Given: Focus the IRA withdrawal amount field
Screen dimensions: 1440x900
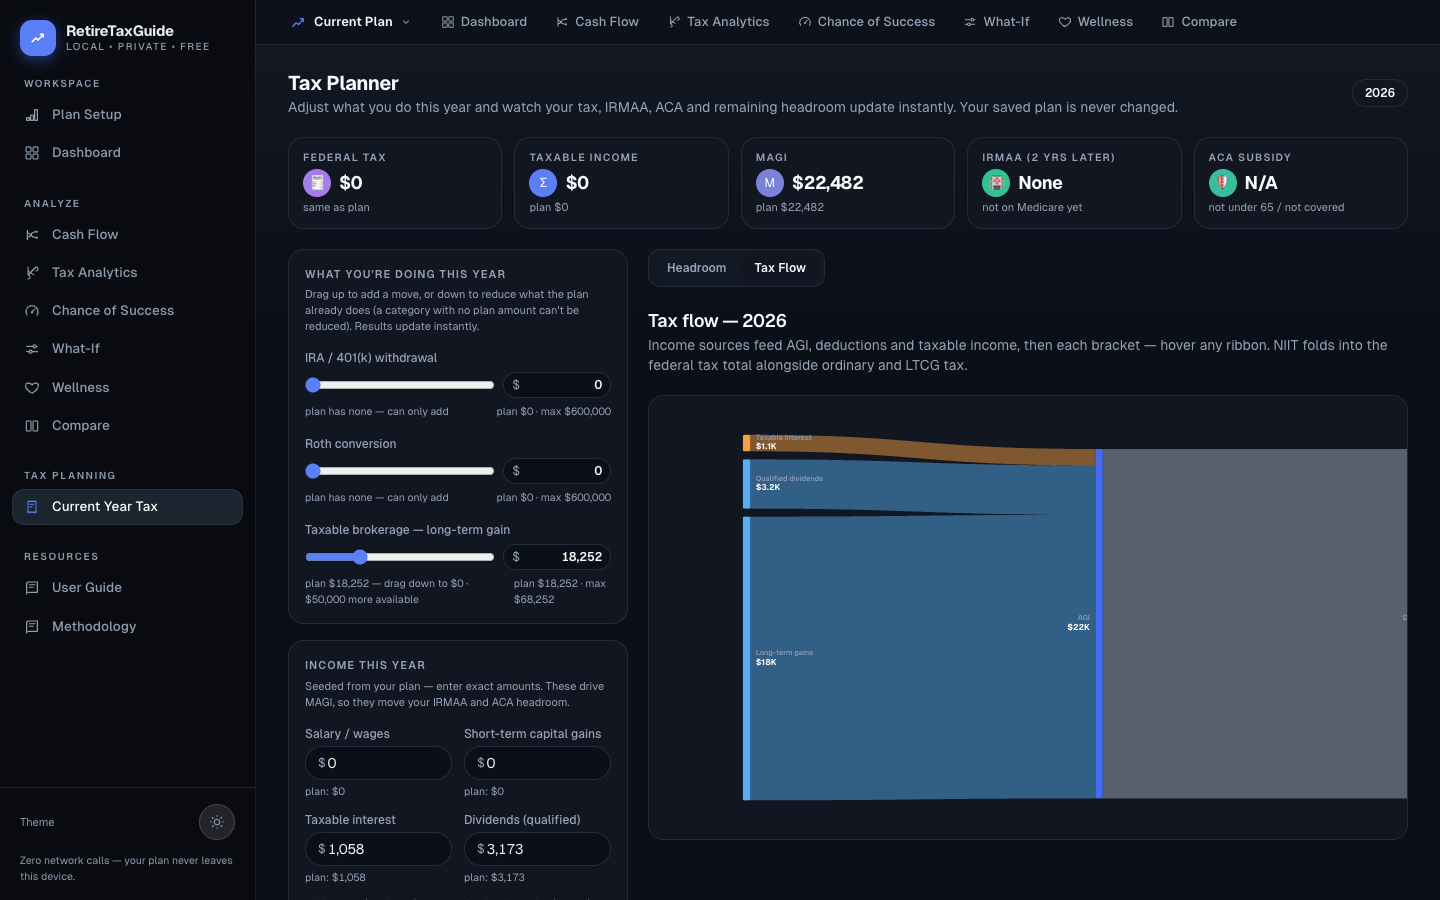Looking at the screenshot, I should coord(557,385).
